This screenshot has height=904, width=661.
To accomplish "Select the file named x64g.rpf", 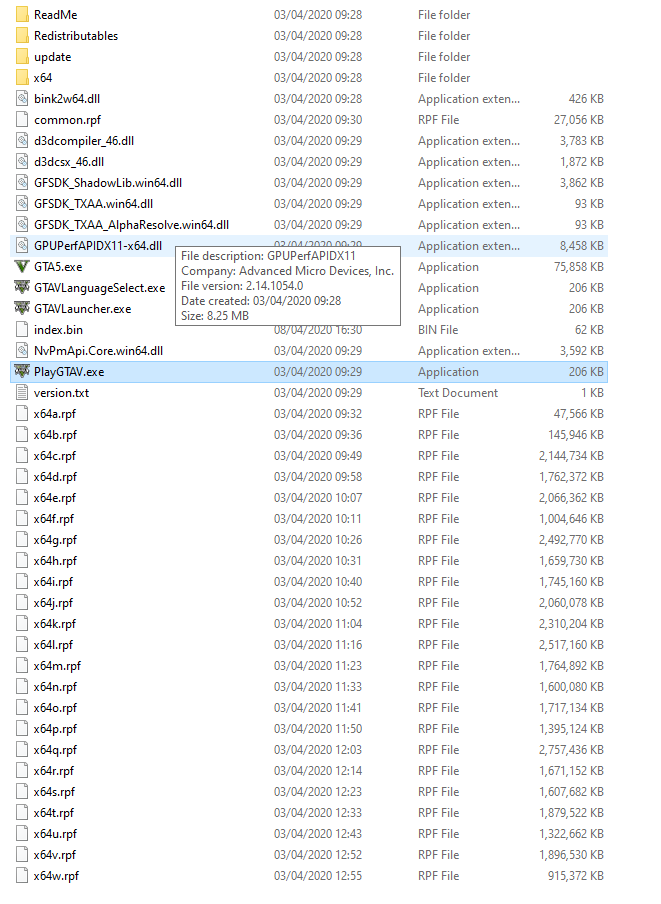I will tap(55, 540).
